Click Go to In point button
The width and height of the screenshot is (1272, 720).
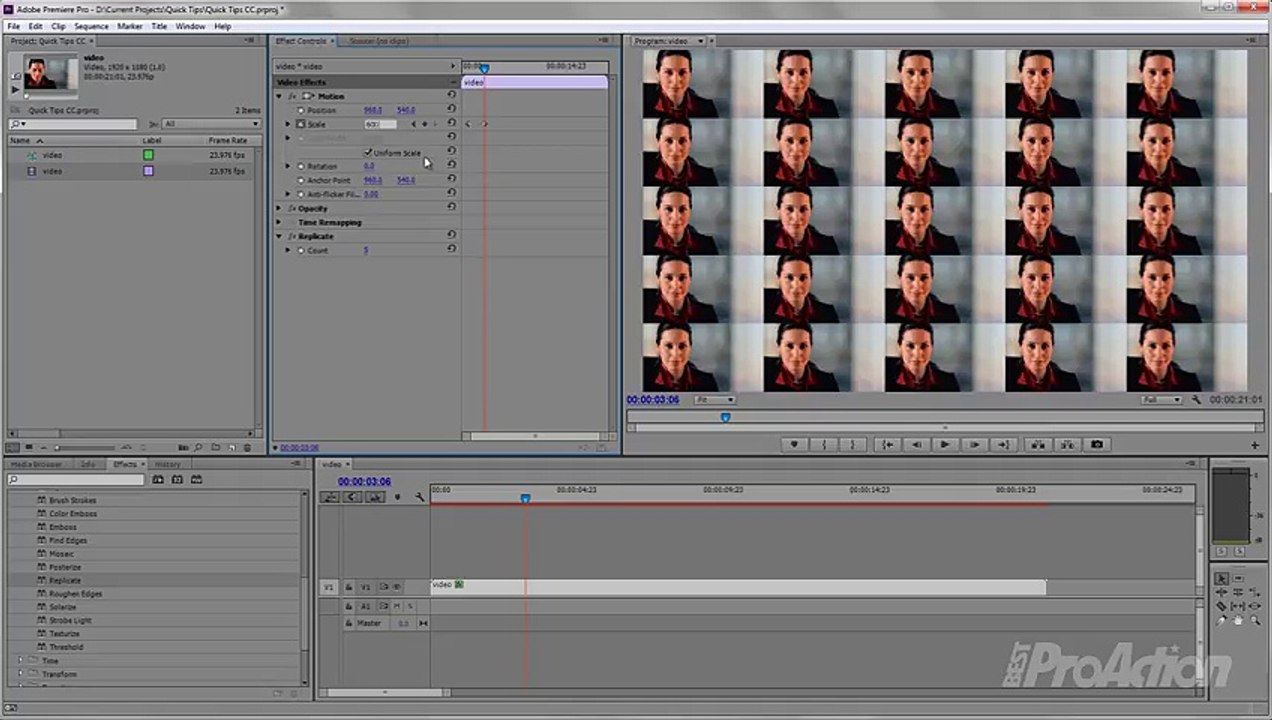(x=886, y=445)
